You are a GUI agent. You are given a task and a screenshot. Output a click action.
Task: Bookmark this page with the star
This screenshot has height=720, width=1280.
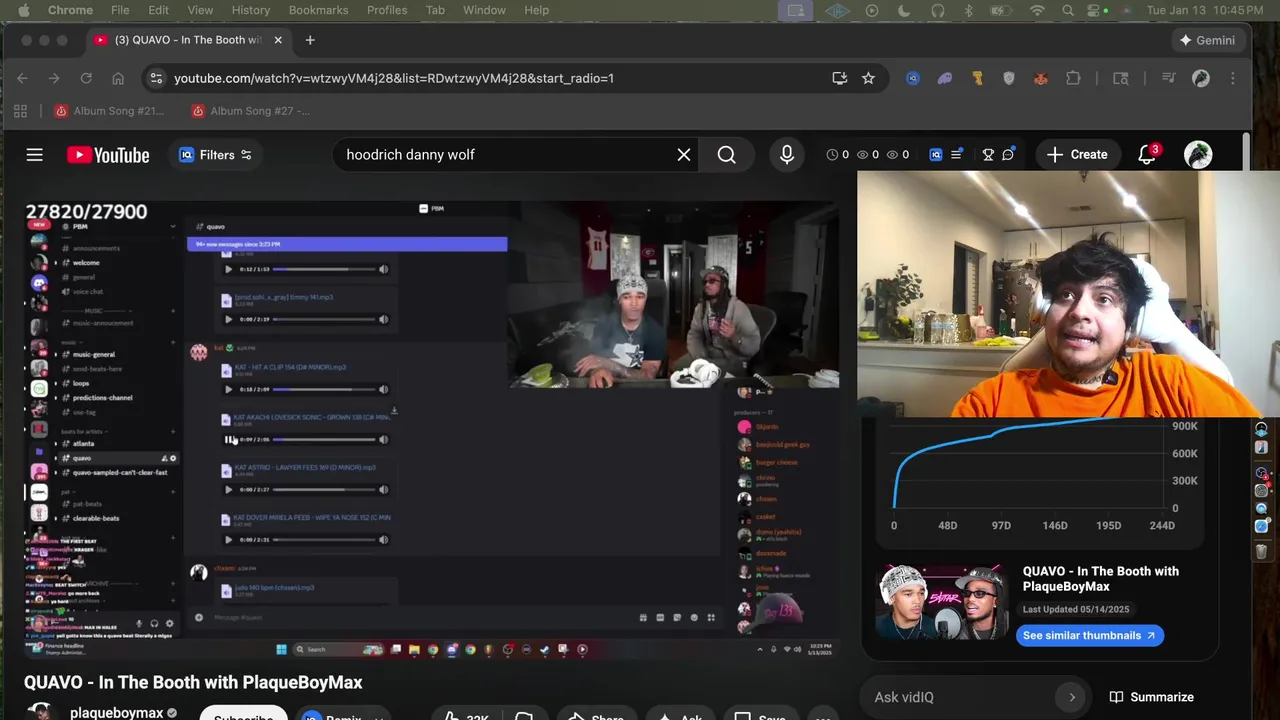[x=868, y=78]
